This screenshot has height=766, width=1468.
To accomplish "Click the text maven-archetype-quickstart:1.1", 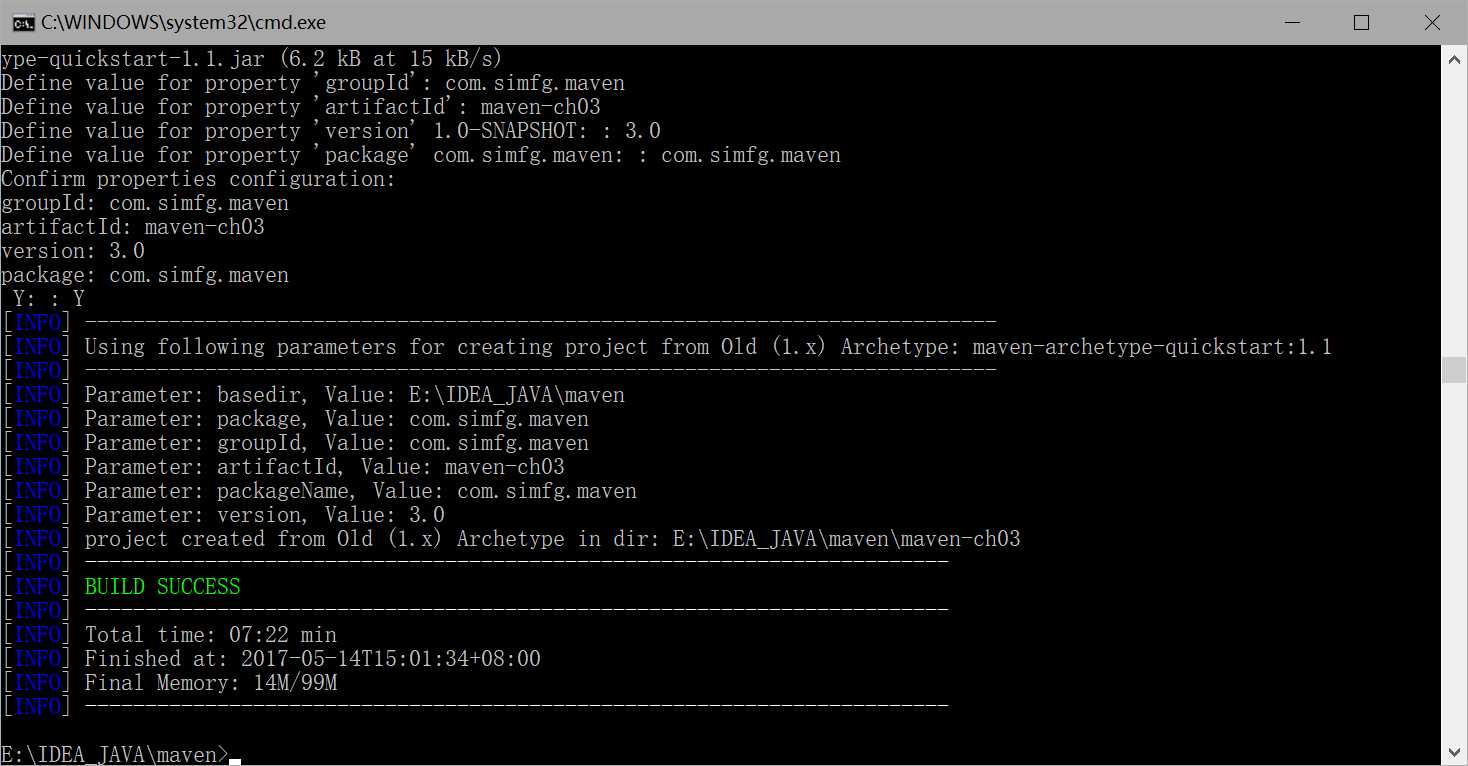I will point(1152,347).
